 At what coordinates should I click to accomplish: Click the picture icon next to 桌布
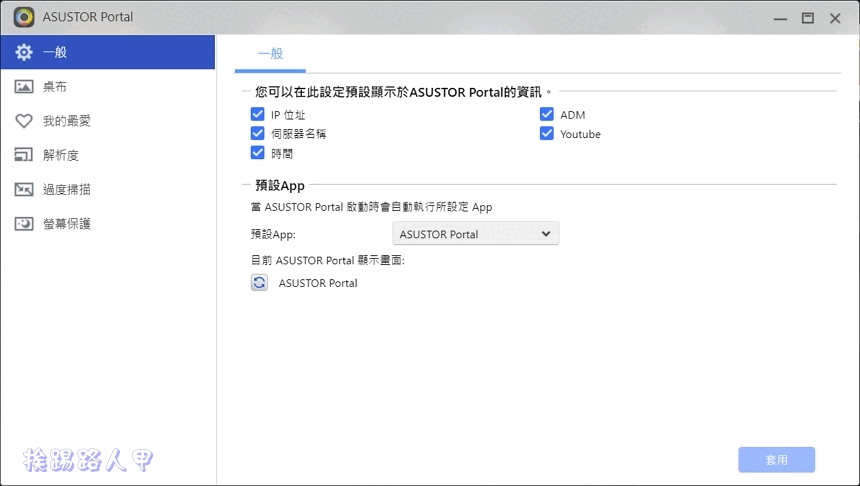[x=24, y=87]
